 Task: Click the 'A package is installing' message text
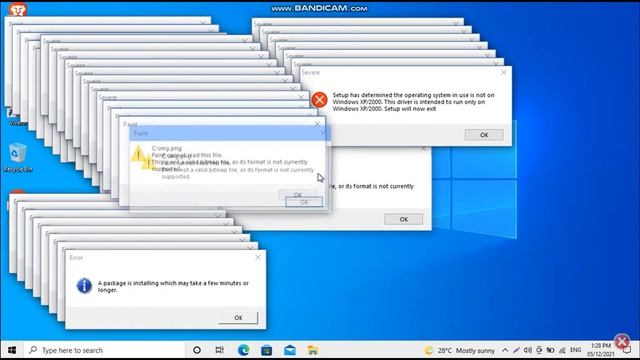click(x=173, y=286)
